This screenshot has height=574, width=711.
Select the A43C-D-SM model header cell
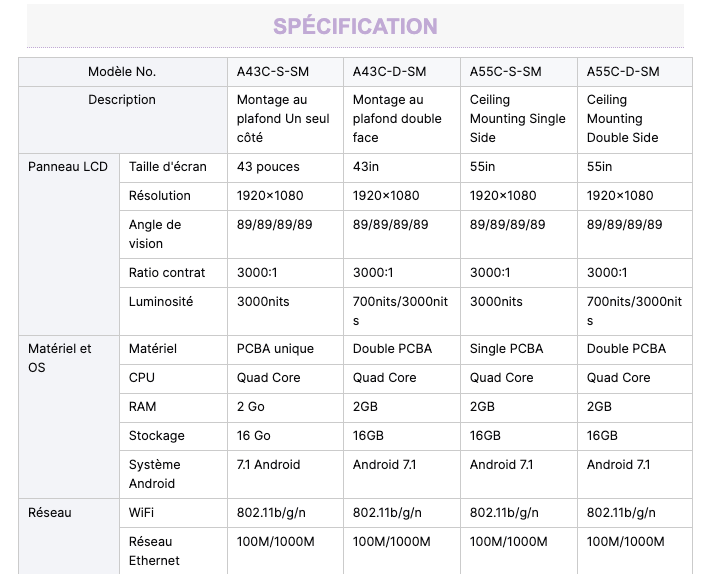pyautogui.click(x=402, y=72)
